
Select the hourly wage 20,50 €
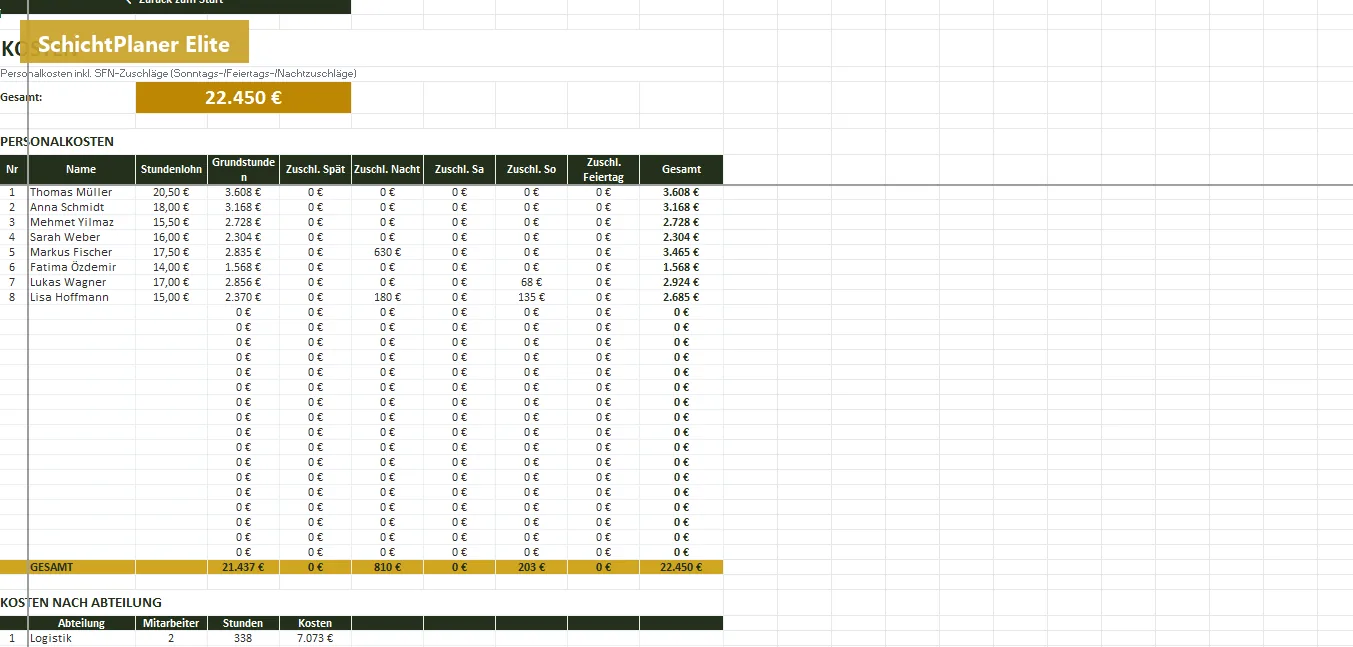(171, 192)
